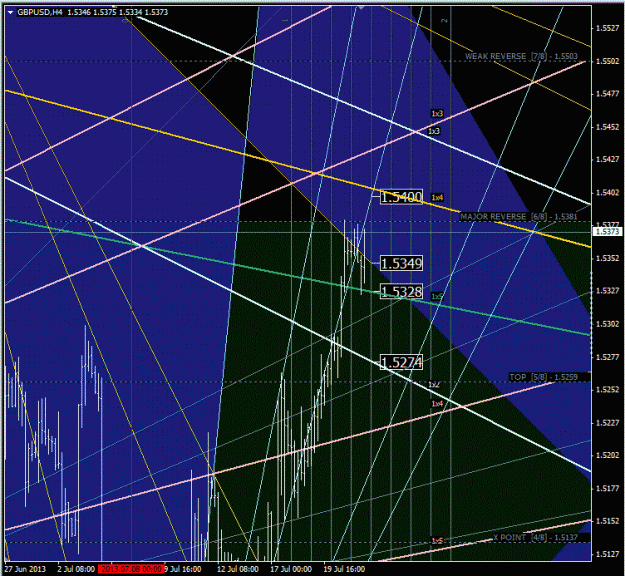Click the green 1x8 label beside 1.5328
Viewport: 625px width, 576px height.
click(437, 296)
